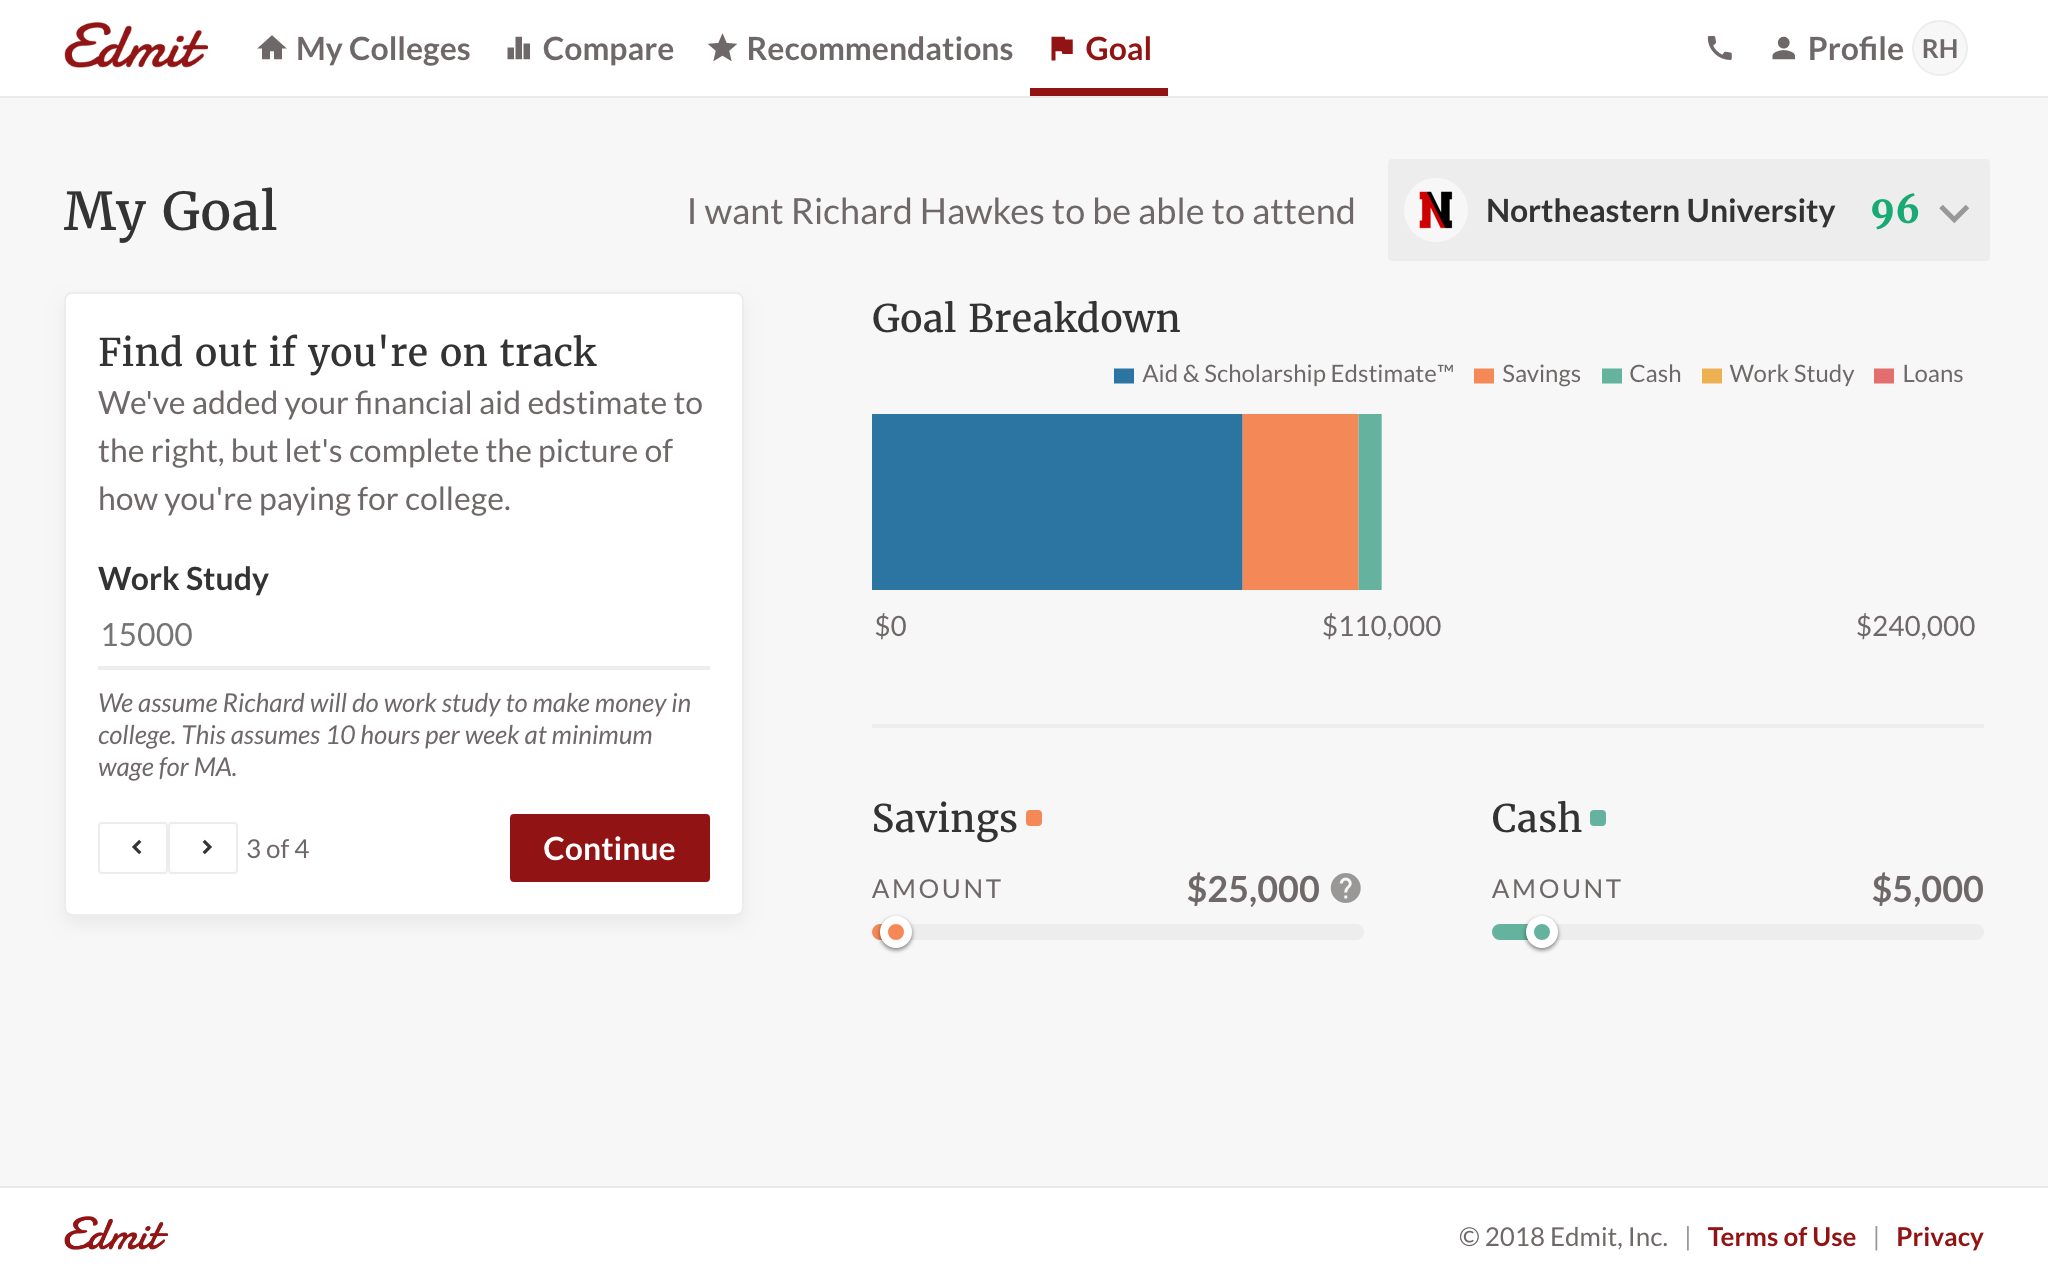This screenshot has height=1284, width=2048.
Task: Open the Compare tab
Action: [590, 48]
